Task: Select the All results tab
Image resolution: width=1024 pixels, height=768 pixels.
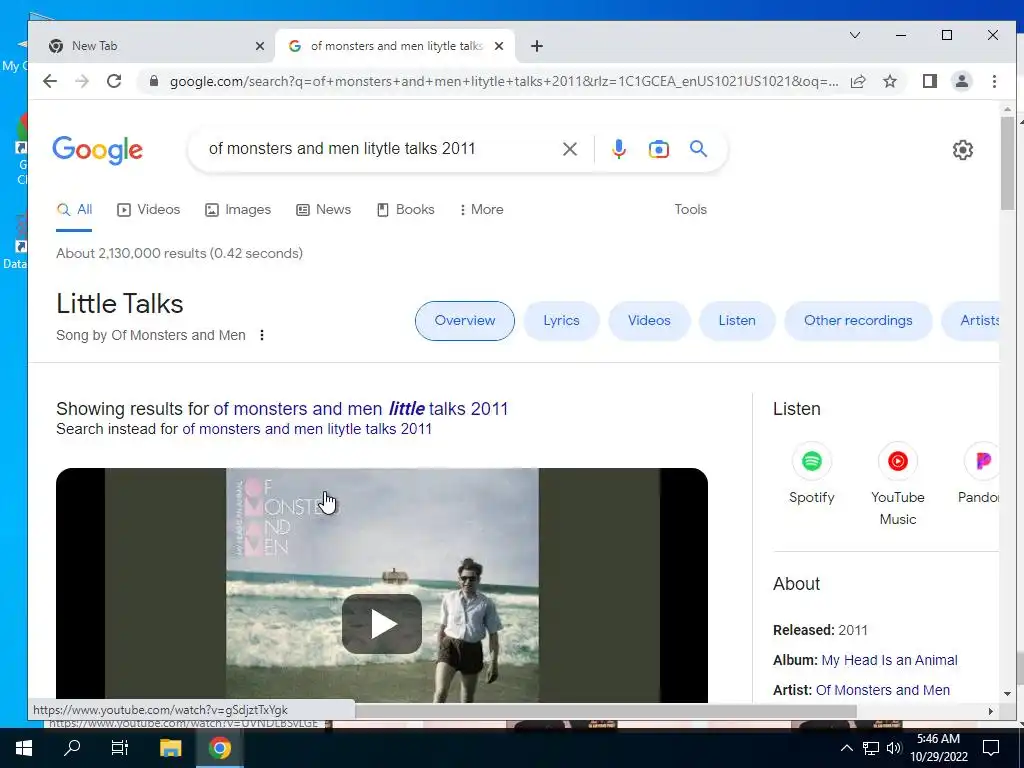Action: 74,210
